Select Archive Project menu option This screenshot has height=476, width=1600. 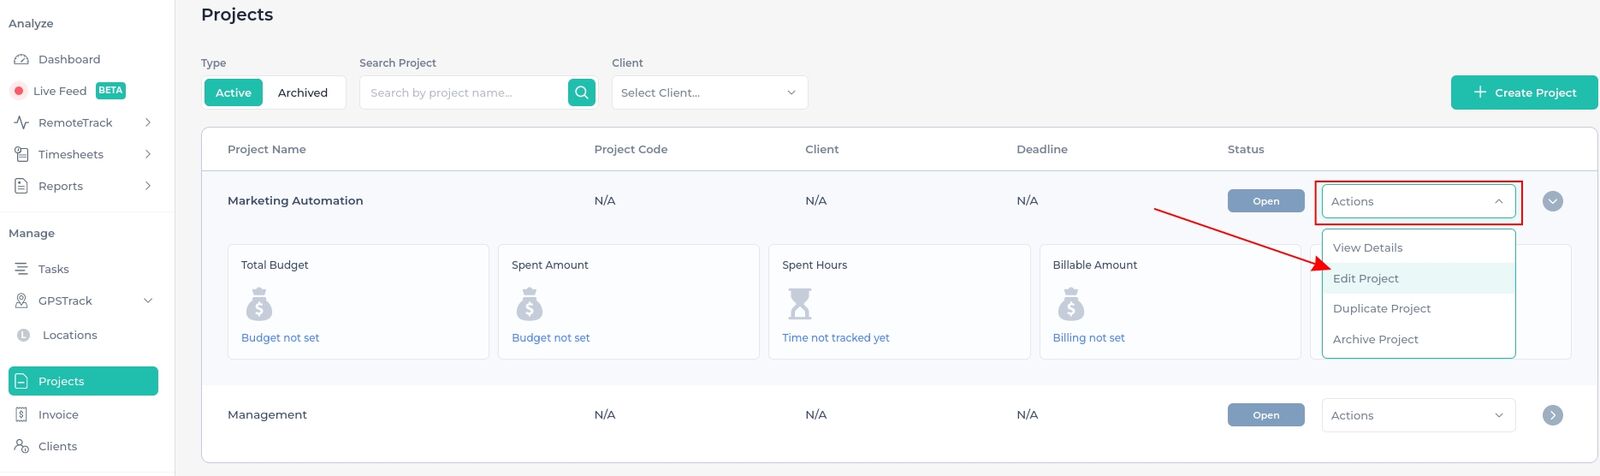[1419, 339]
